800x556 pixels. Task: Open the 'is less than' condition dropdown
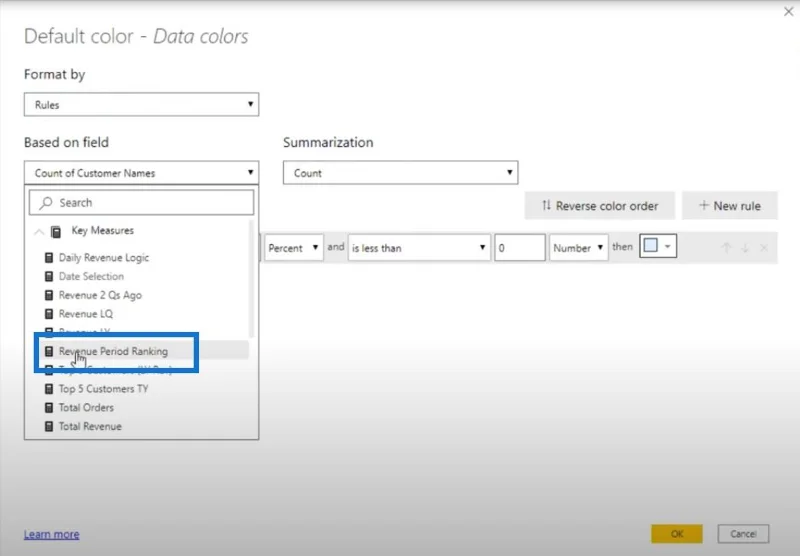point(419,248)
